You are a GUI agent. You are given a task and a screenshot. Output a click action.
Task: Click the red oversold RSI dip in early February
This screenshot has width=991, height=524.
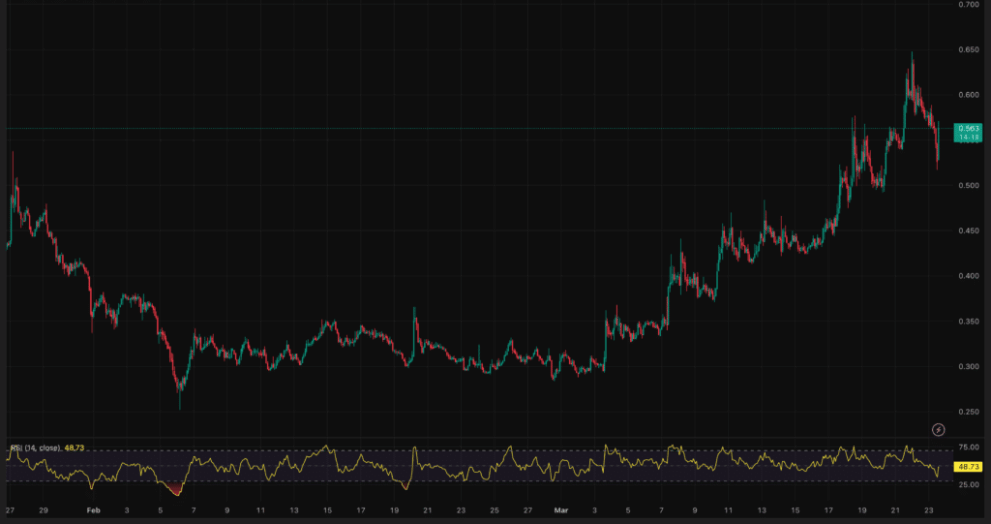(x=177, y=490)
